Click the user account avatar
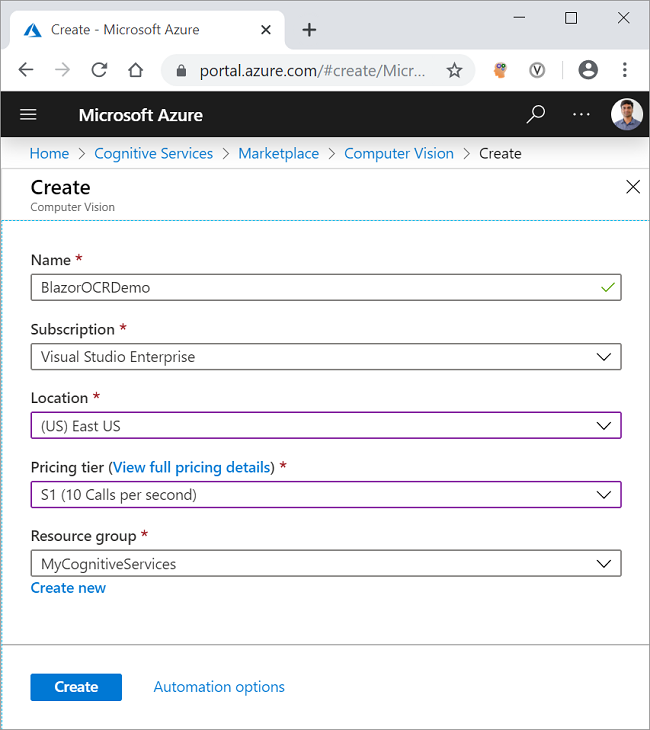The height and width of the screenshot is (730, 650). pyautogui.click(x=627, y=114)
